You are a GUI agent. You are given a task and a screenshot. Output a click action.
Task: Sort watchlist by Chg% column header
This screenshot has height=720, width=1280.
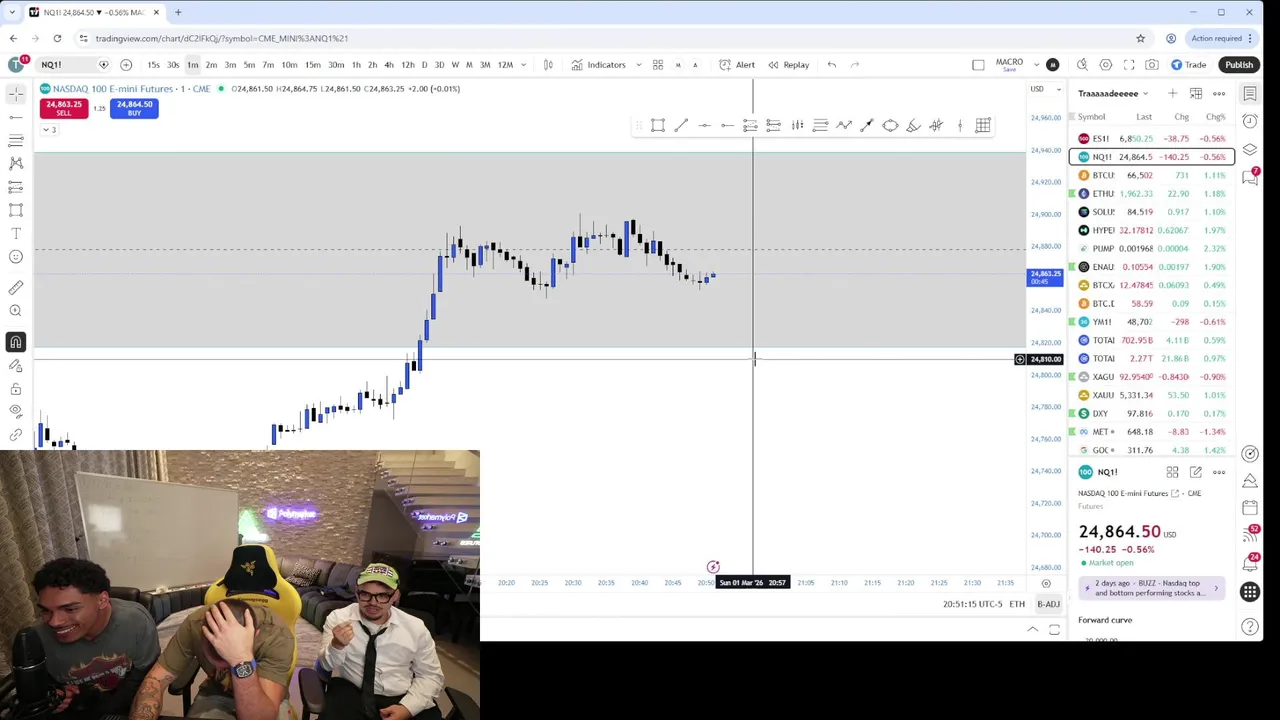[x=1215, y=117]
